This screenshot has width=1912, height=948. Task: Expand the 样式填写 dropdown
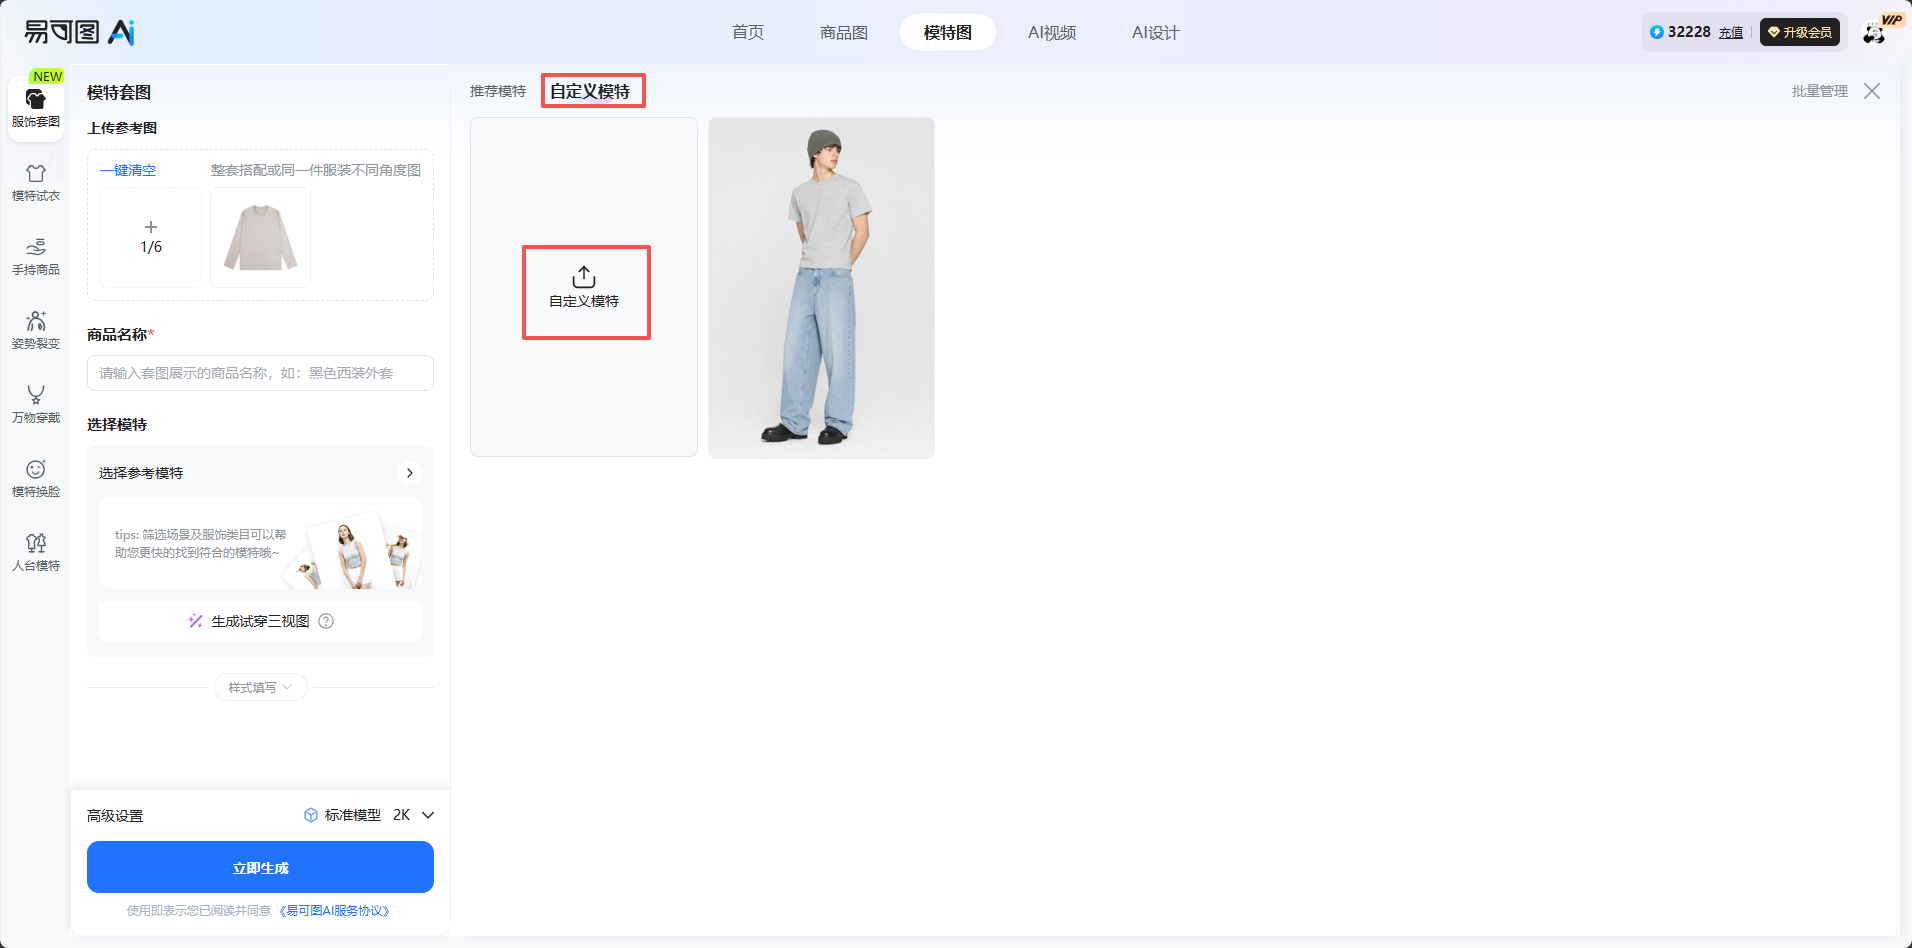260,687
